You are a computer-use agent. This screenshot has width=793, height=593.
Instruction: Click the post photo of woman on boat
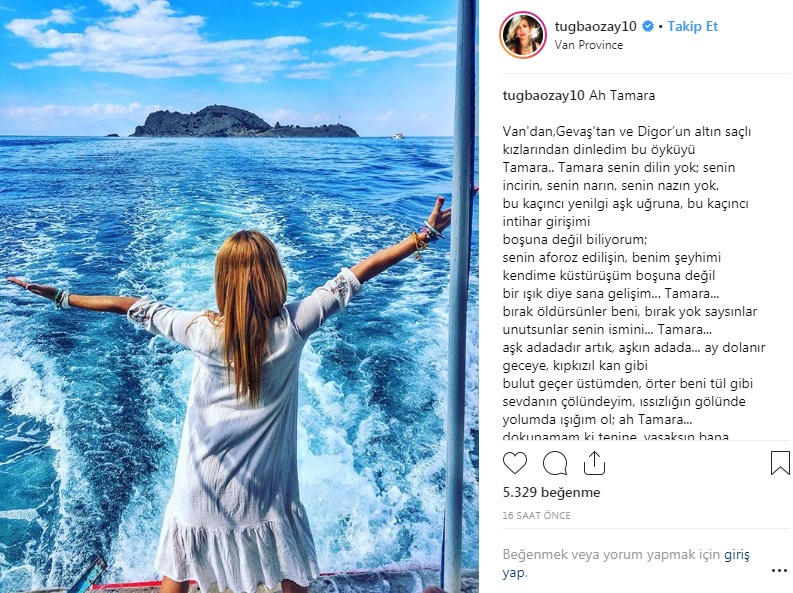[239, 296]
